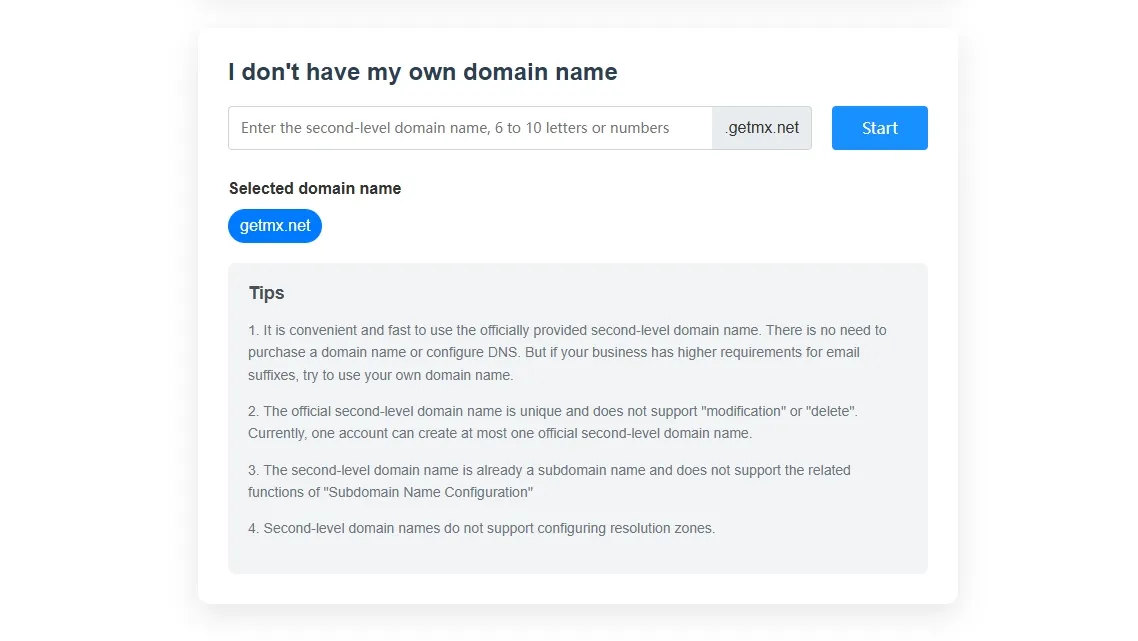Click the second-level domain name input field
This screenshot has width=1138, height=641.
(470, 128)
